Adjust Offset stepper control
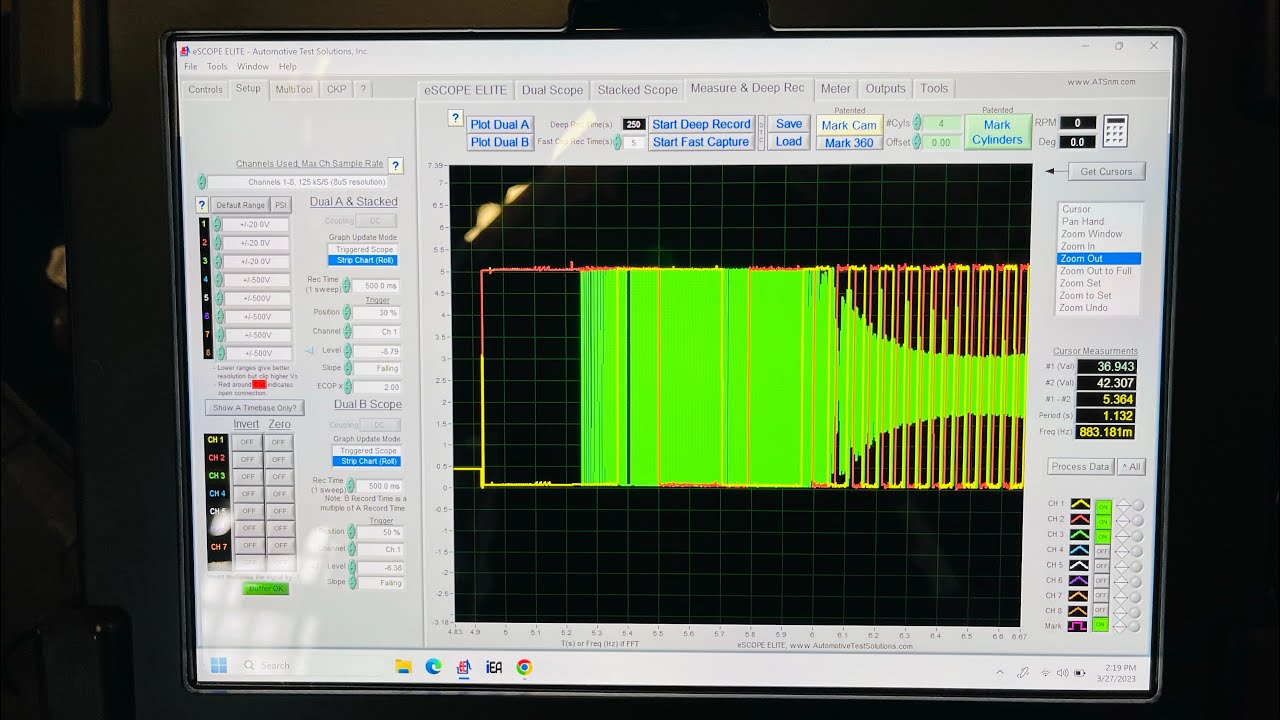 point(917,142)
